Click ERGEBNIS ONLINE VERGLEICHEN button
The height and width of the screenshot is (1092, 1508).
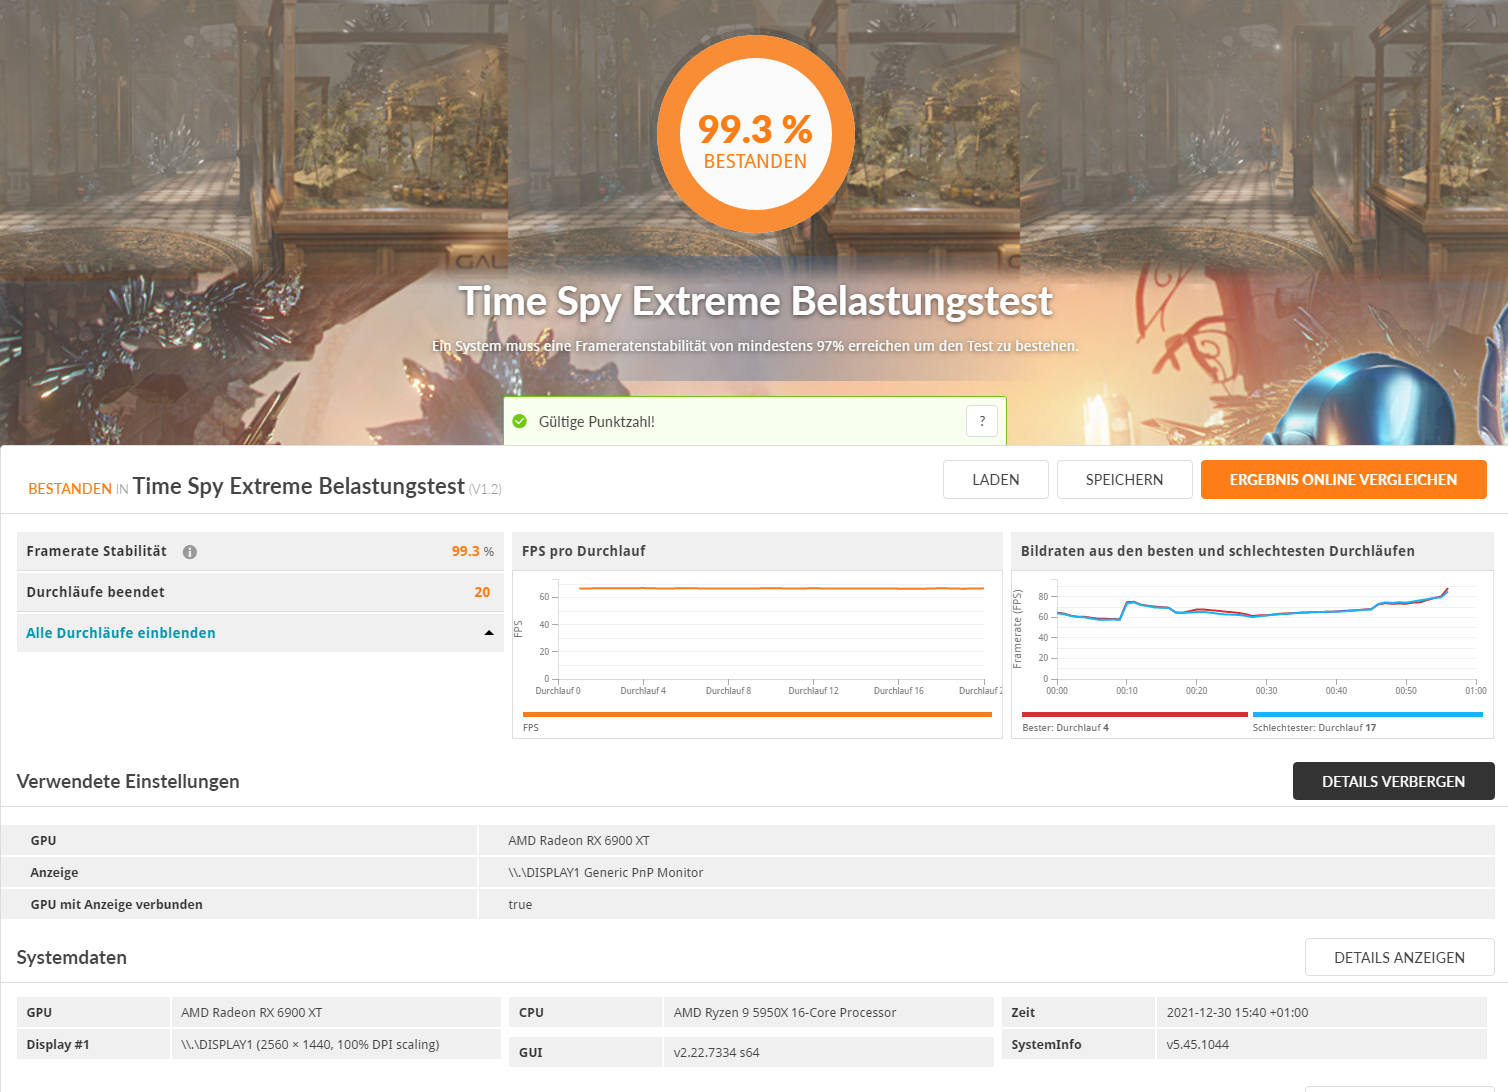point(1344,480)
